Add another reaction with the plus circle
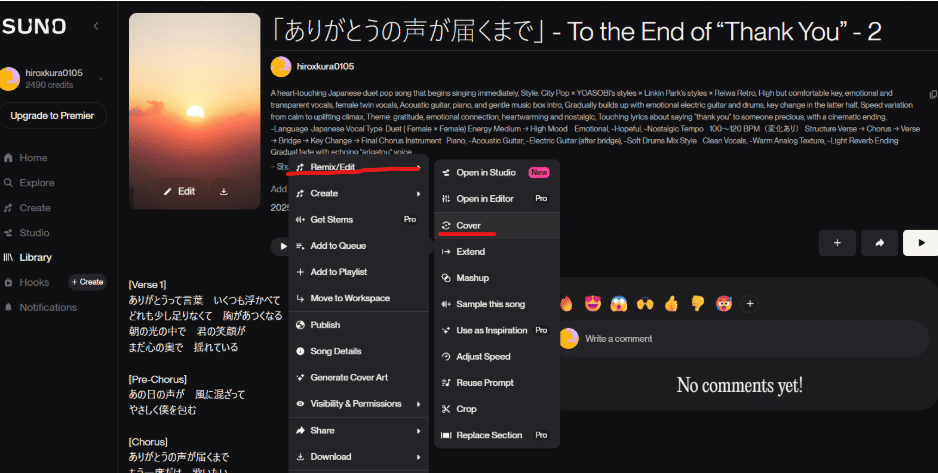 click(x=750, y=304)
